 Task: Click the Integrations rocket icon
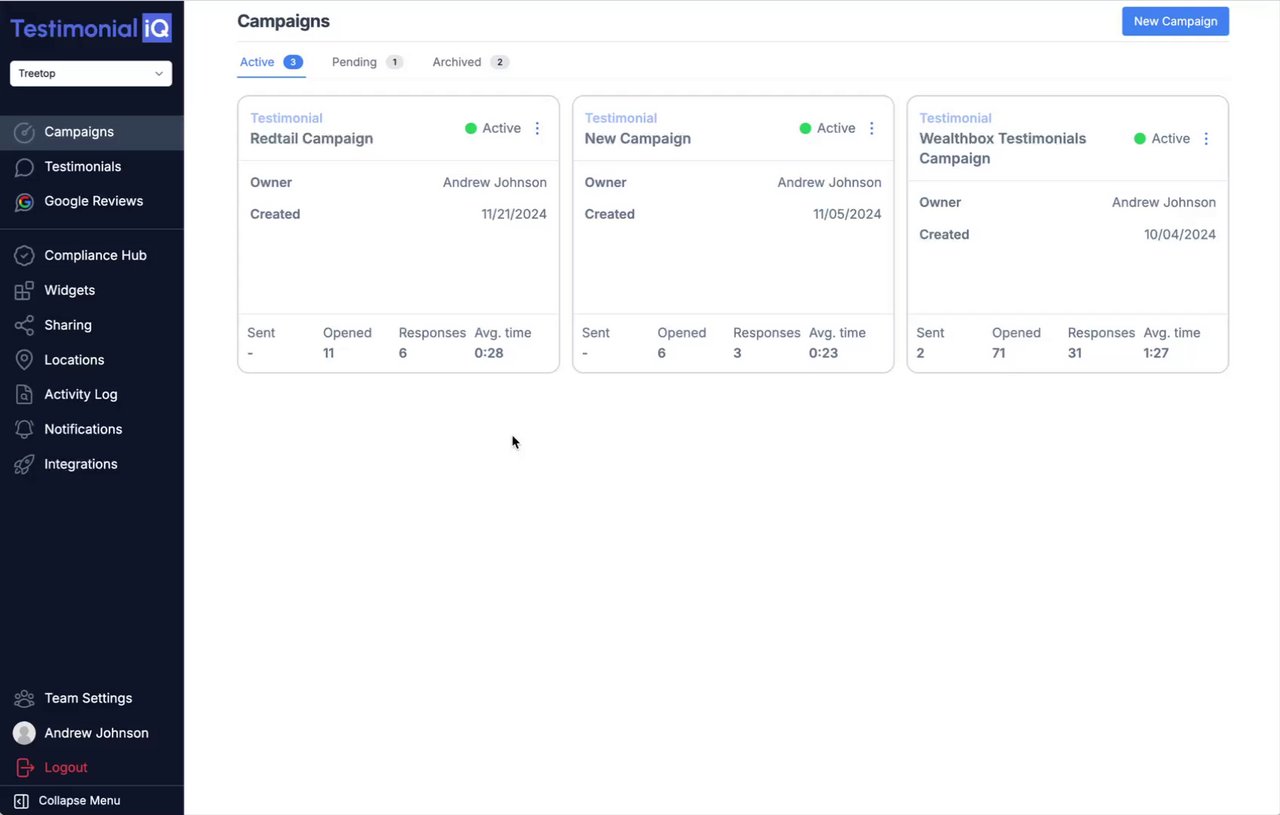(x=24, y=465)
